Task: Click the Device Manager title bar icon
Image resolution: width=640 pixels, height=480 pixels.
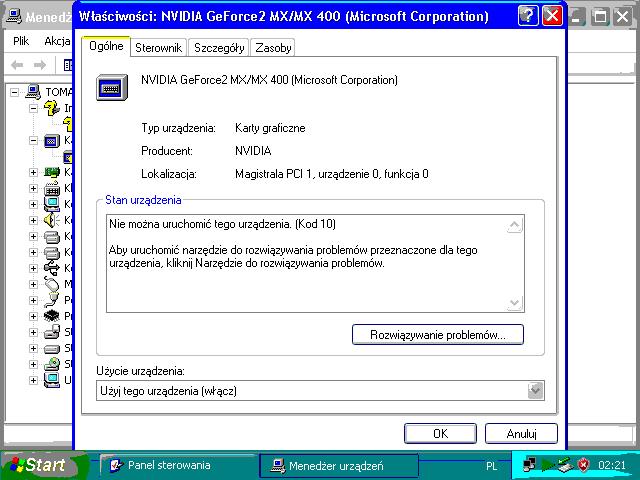Action: pos(14,17)
